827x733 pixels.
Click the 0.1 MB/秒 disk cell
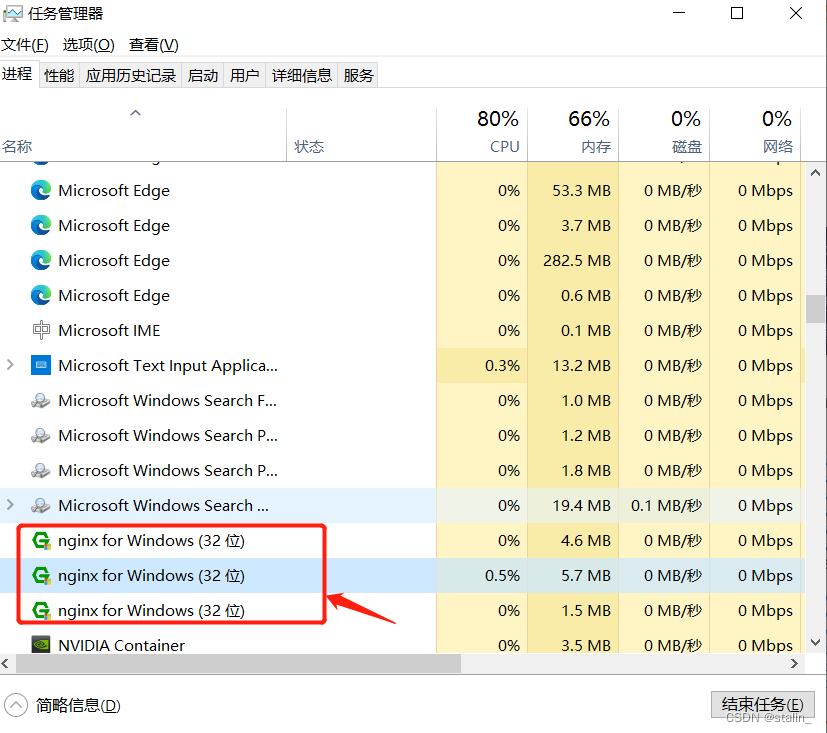[x=666, y=506]
